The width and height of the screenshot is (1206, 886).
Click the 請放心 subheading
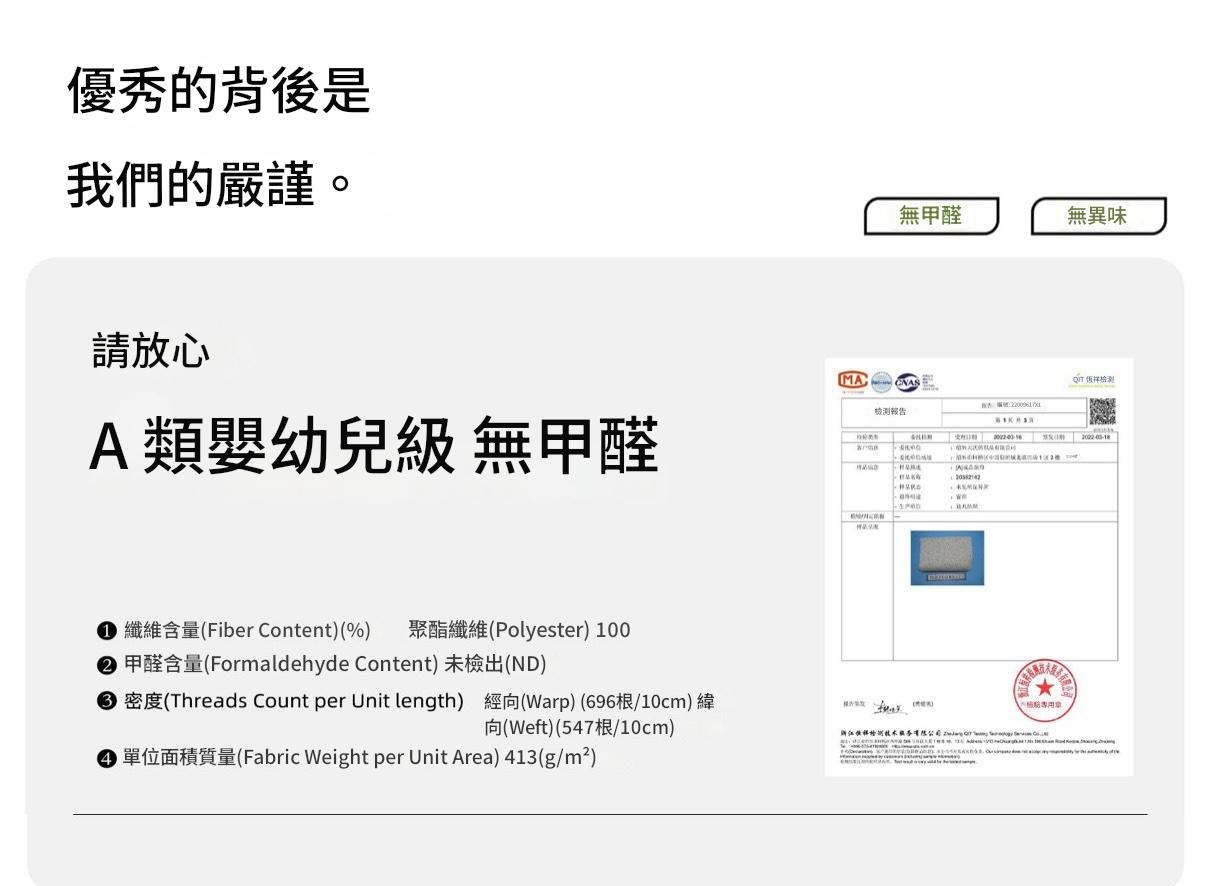click(x=151, y=351)
